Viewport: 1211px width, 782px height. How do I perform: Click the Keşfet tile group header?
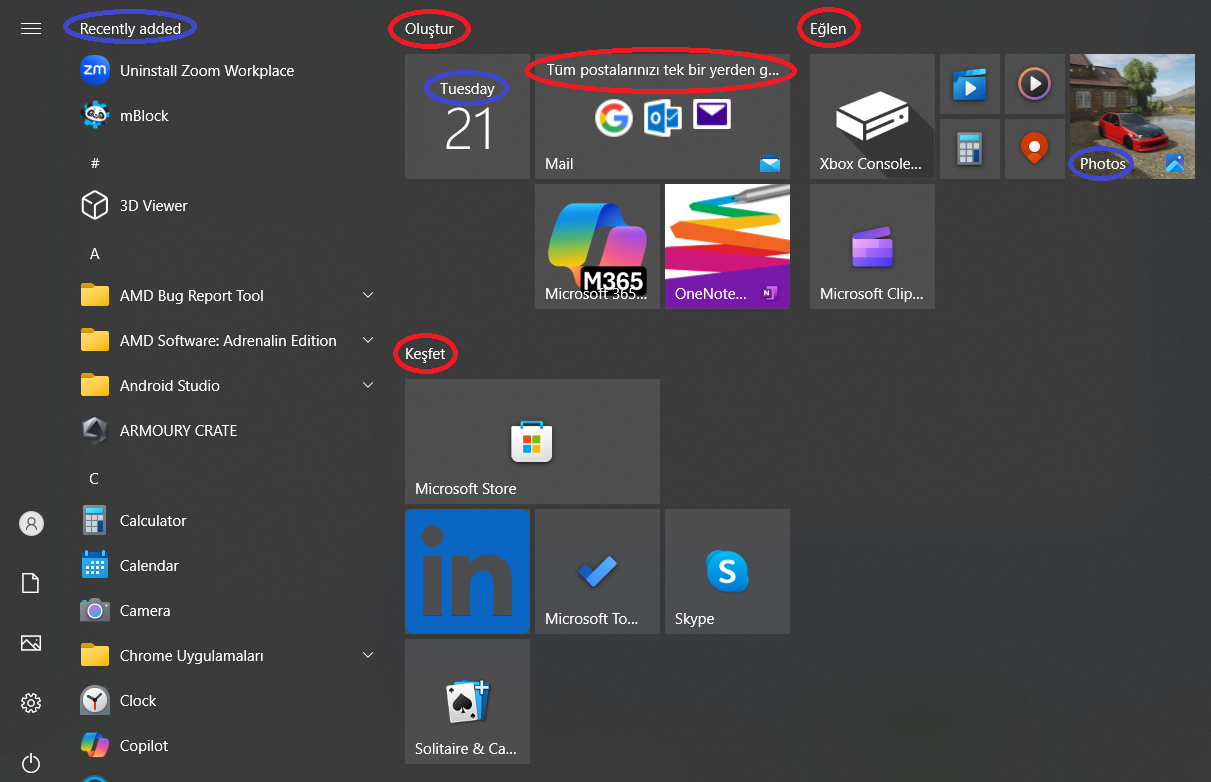point(425,353)
